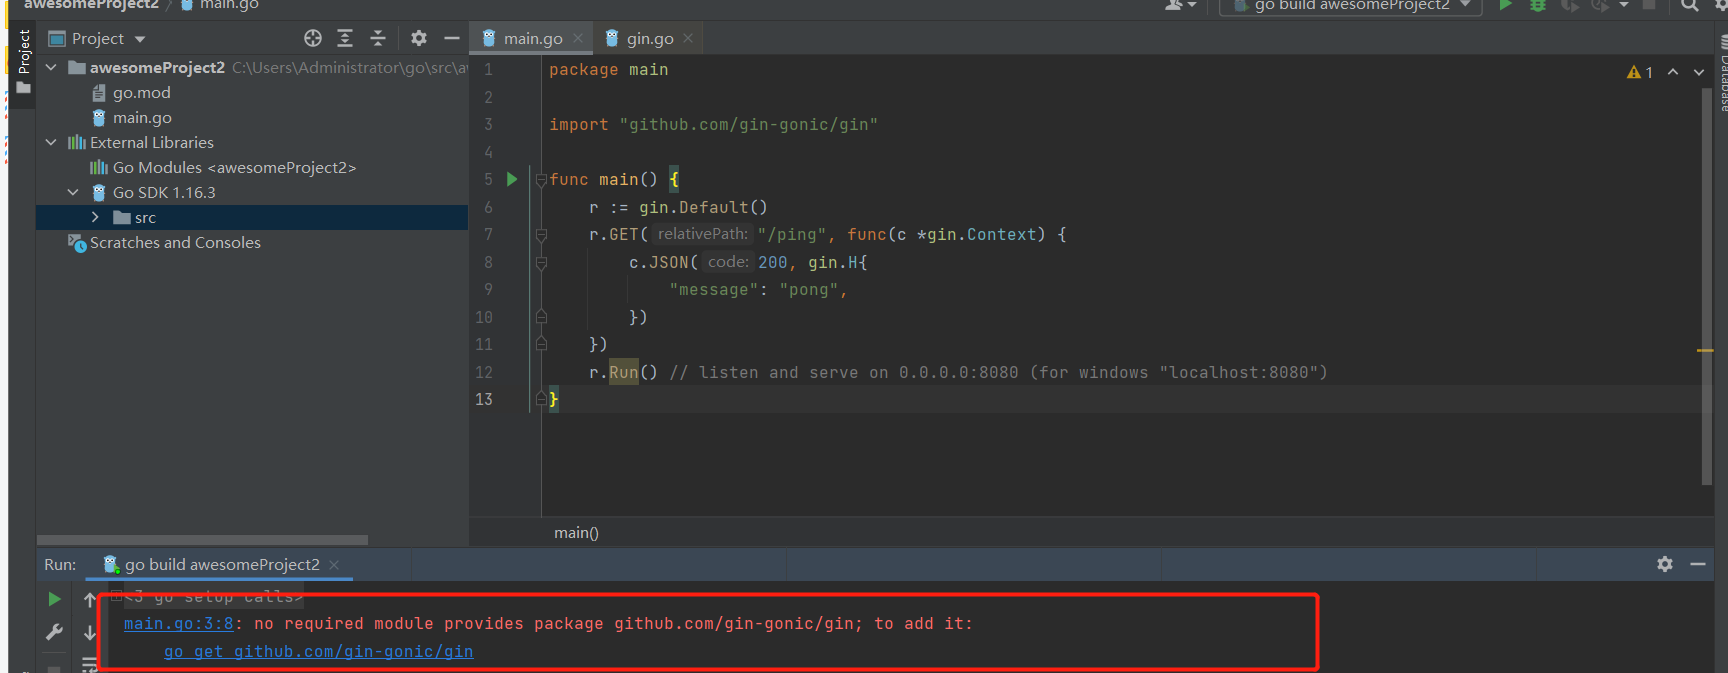Open main.go:3:8 error link
This screenshot has width=1728, height=673.
[x=178, y=624]
